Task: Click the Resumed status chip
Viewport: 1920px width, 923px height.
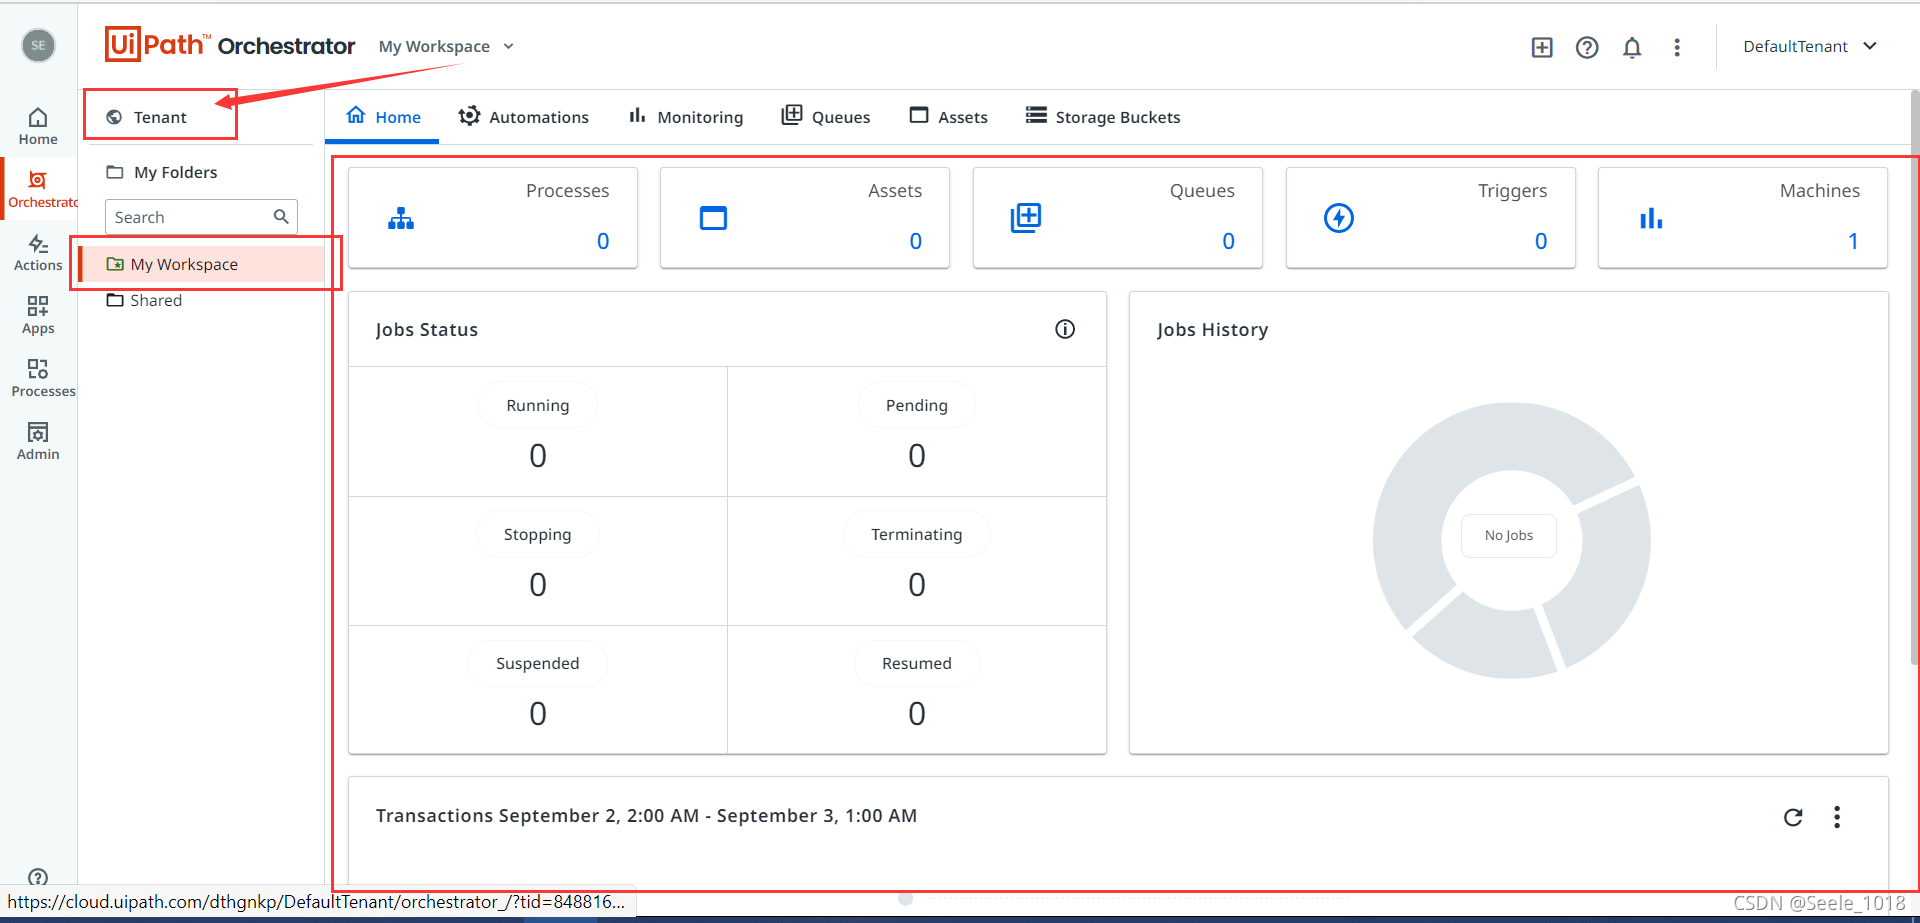Action: (x=917, y=663)
